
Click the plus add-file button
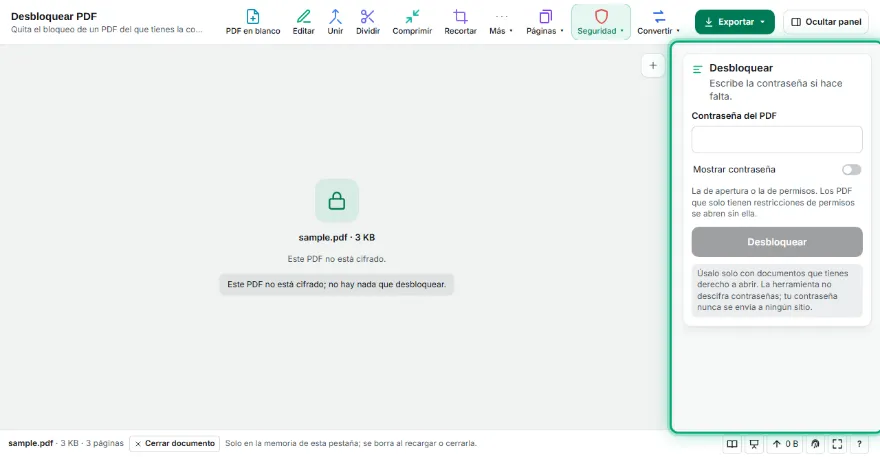[653, 66]
